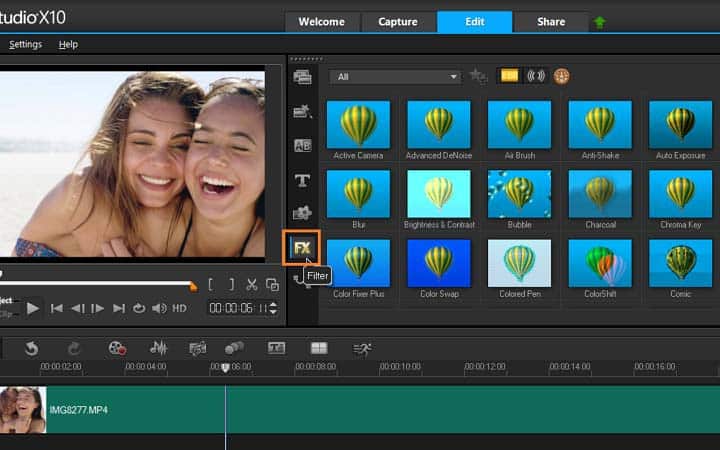Jump to start with Home button
This screenshot has width=720, height=450.
click(56, 308)
